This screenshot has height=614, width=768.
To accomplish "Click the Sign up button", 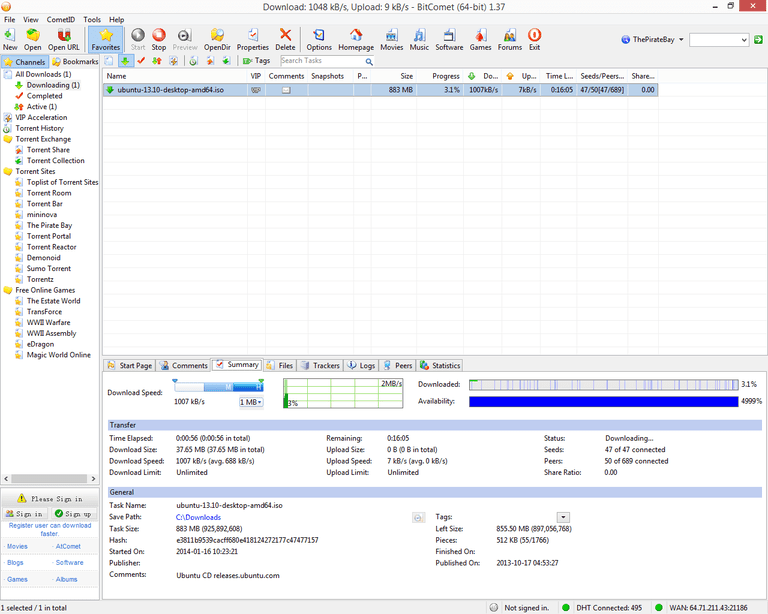I will tap(73, 514).
